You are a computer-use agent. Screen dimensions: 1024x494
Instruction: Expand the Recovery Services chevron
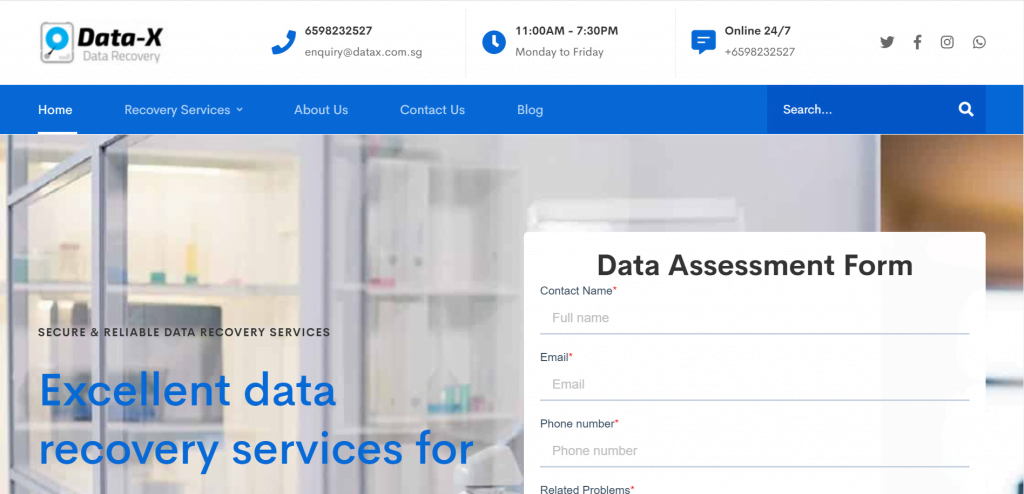(240, 110)
